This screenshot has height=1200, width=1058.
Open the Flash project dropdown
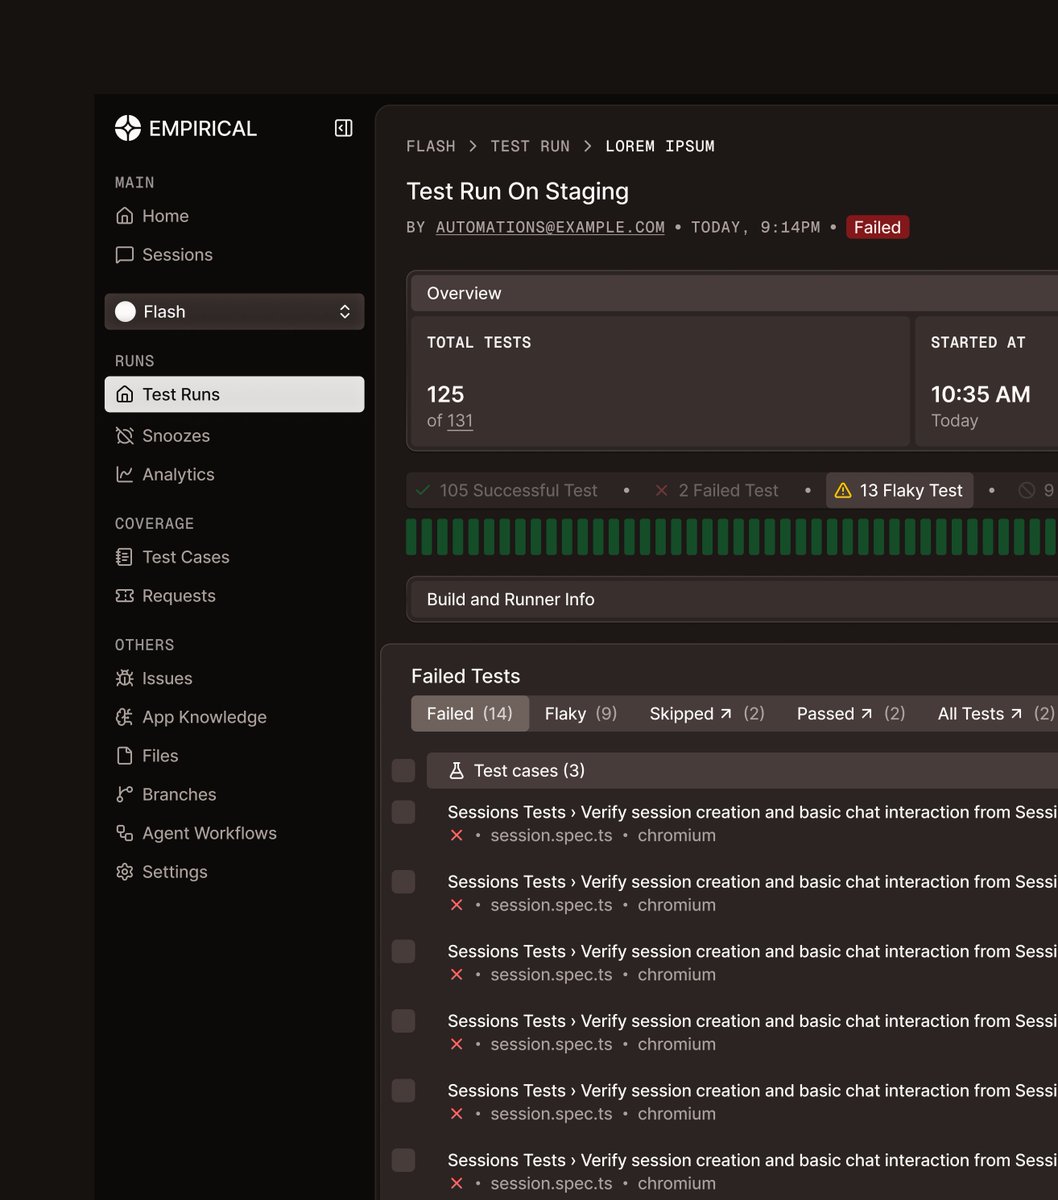[234, 312]
